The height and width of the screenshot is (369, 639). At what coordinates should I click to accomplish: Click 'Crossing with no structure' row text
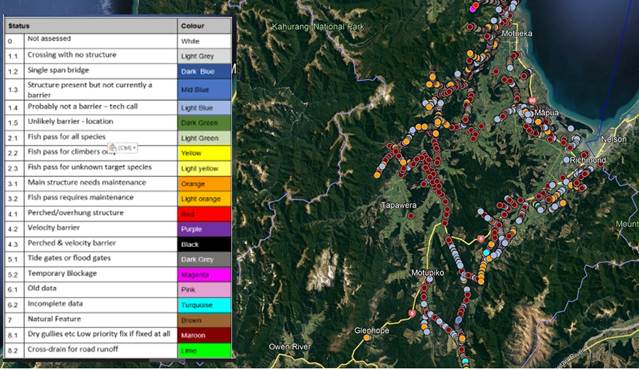point(72,55)
